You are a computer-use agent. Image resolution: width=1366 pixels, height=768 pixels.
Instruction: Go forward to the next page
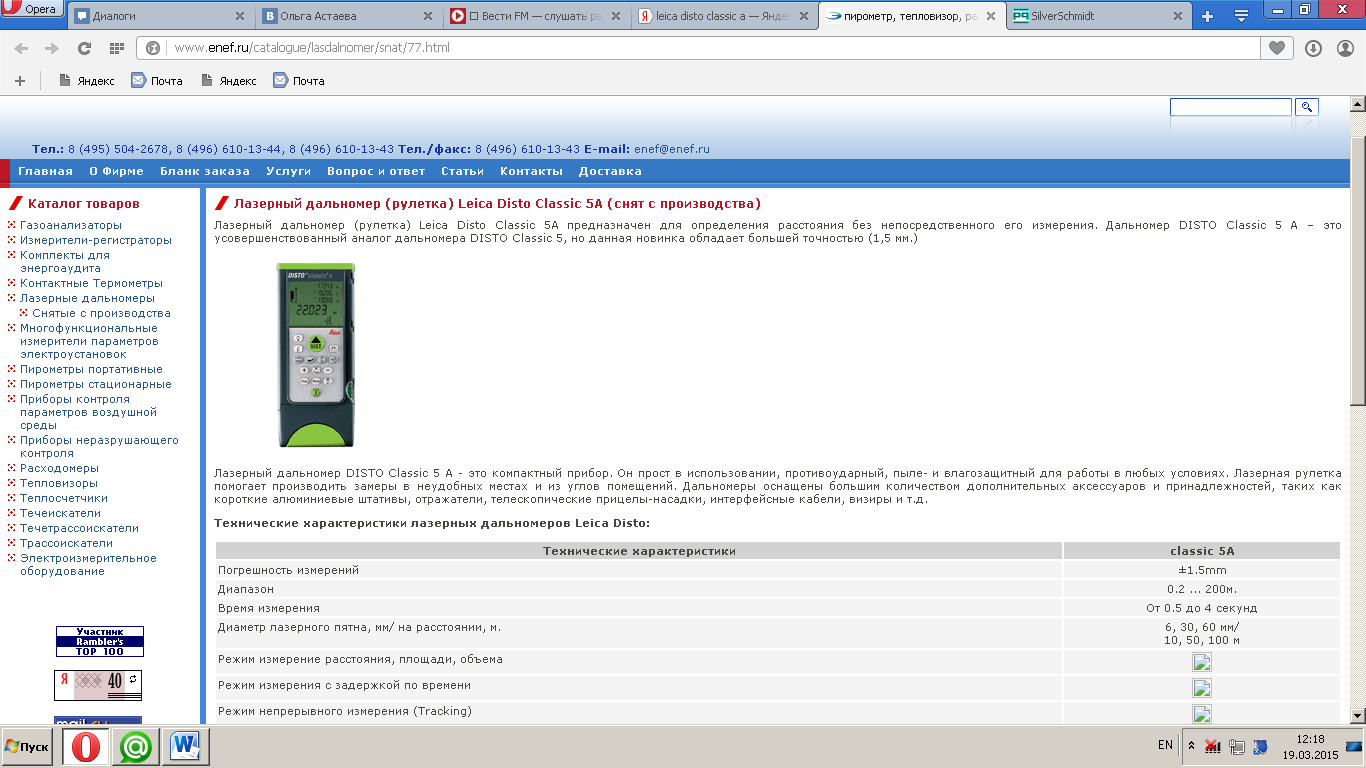click(52, 48)
